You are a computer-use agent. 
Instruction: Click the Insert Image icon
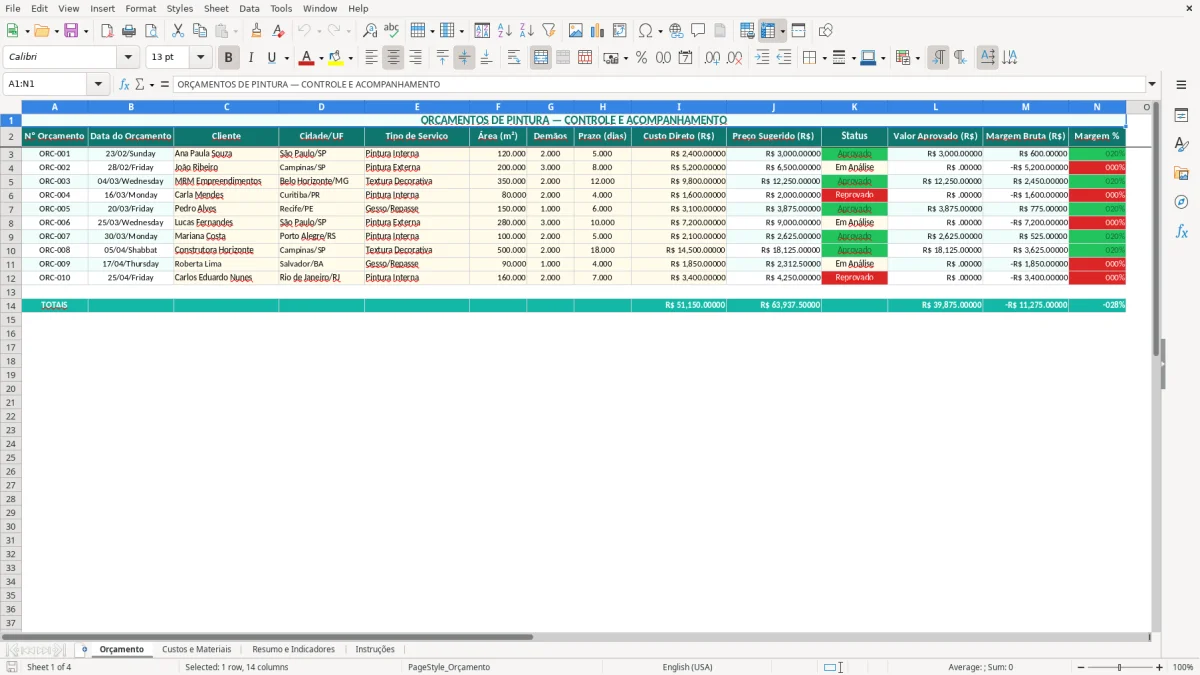pos(576,31)
